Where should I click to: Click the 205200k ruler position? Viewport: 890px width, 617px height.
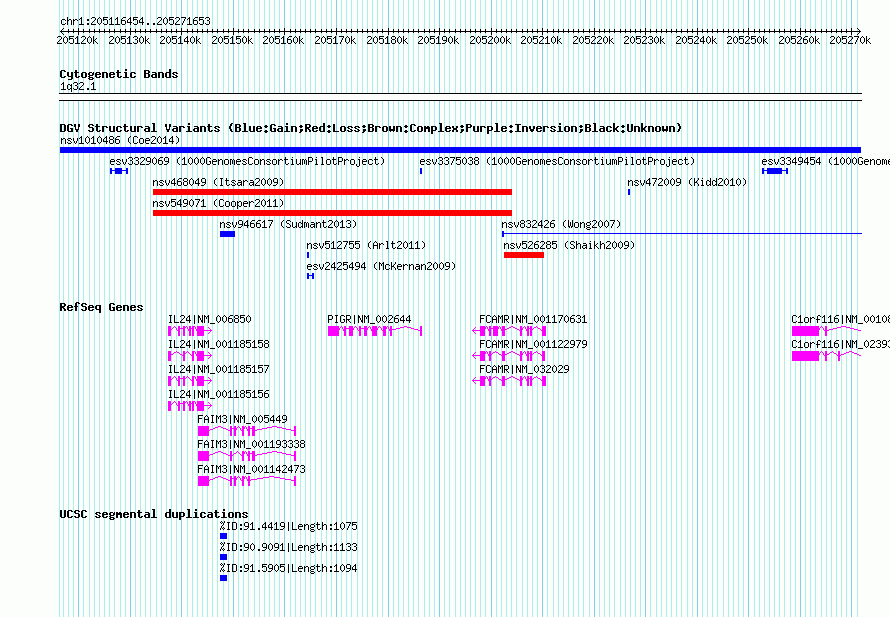coord(490,40)
